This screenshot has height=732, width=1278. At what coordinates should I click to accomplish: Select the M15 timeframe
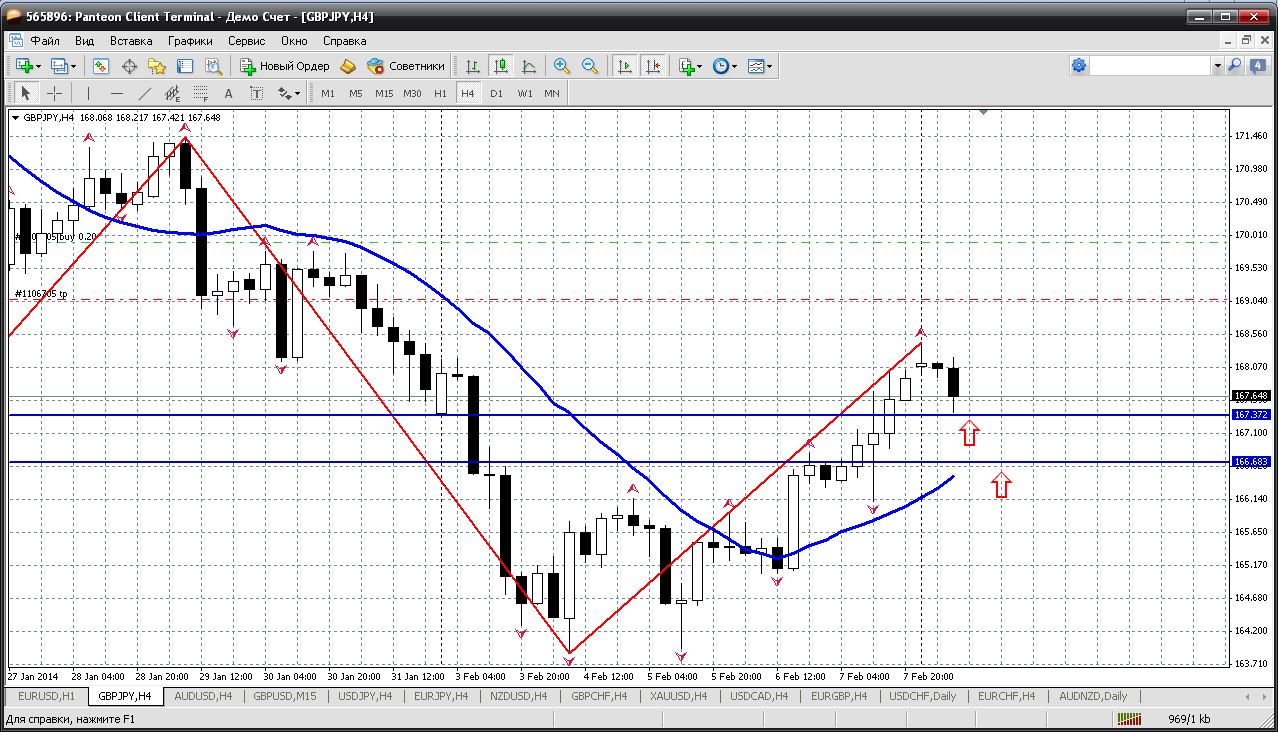click(x=384, y=93)
